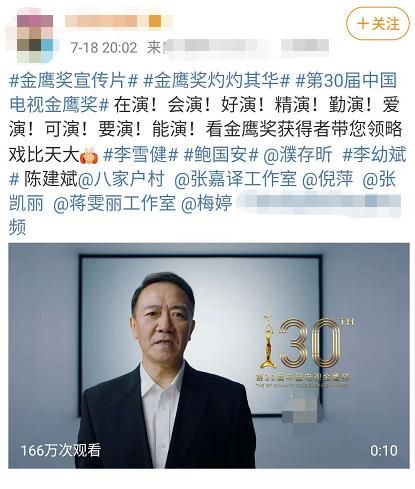
Task: Tap the 7-18 20:02 post timestamp
Action: point(104,48)
